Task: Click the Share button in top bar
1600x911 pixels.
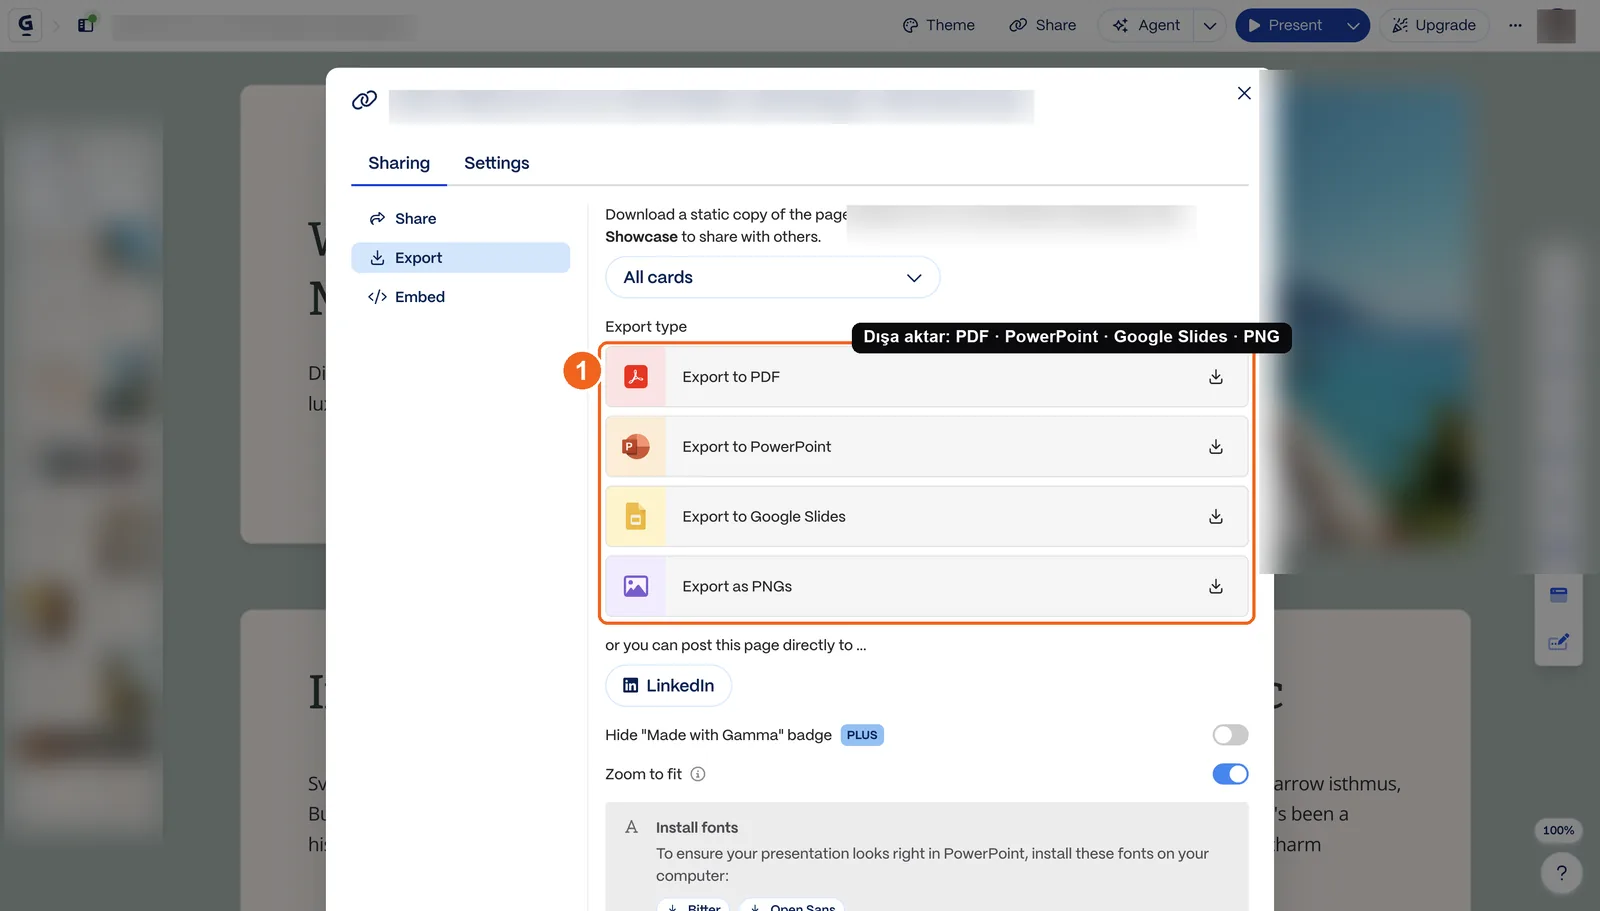Action: click(x=1042, y=25)
